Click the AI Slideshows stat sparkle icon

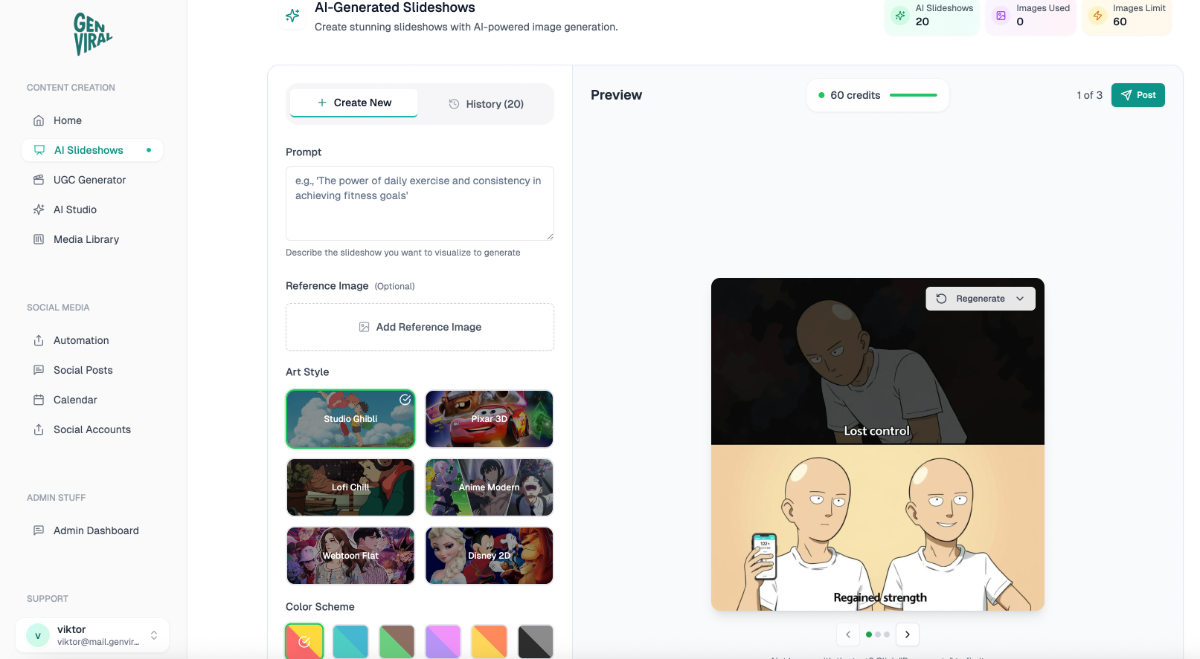[901, 16]
